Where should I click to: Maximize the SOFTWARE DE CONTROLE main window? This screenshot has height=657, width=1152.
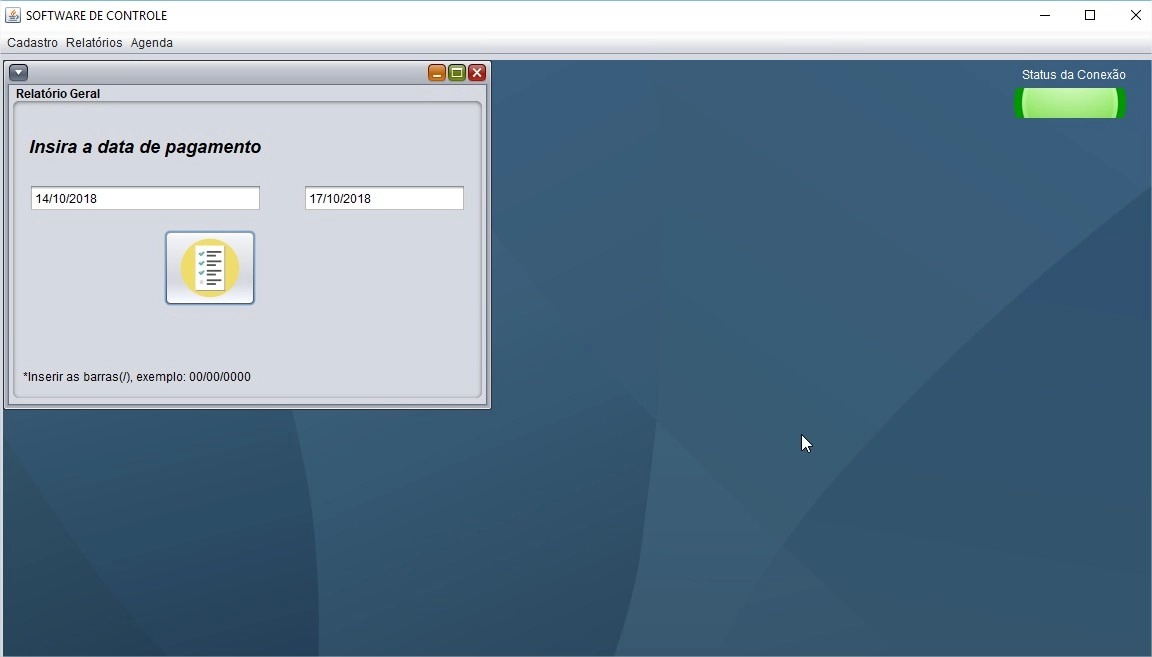click(x=1090, y=15)
